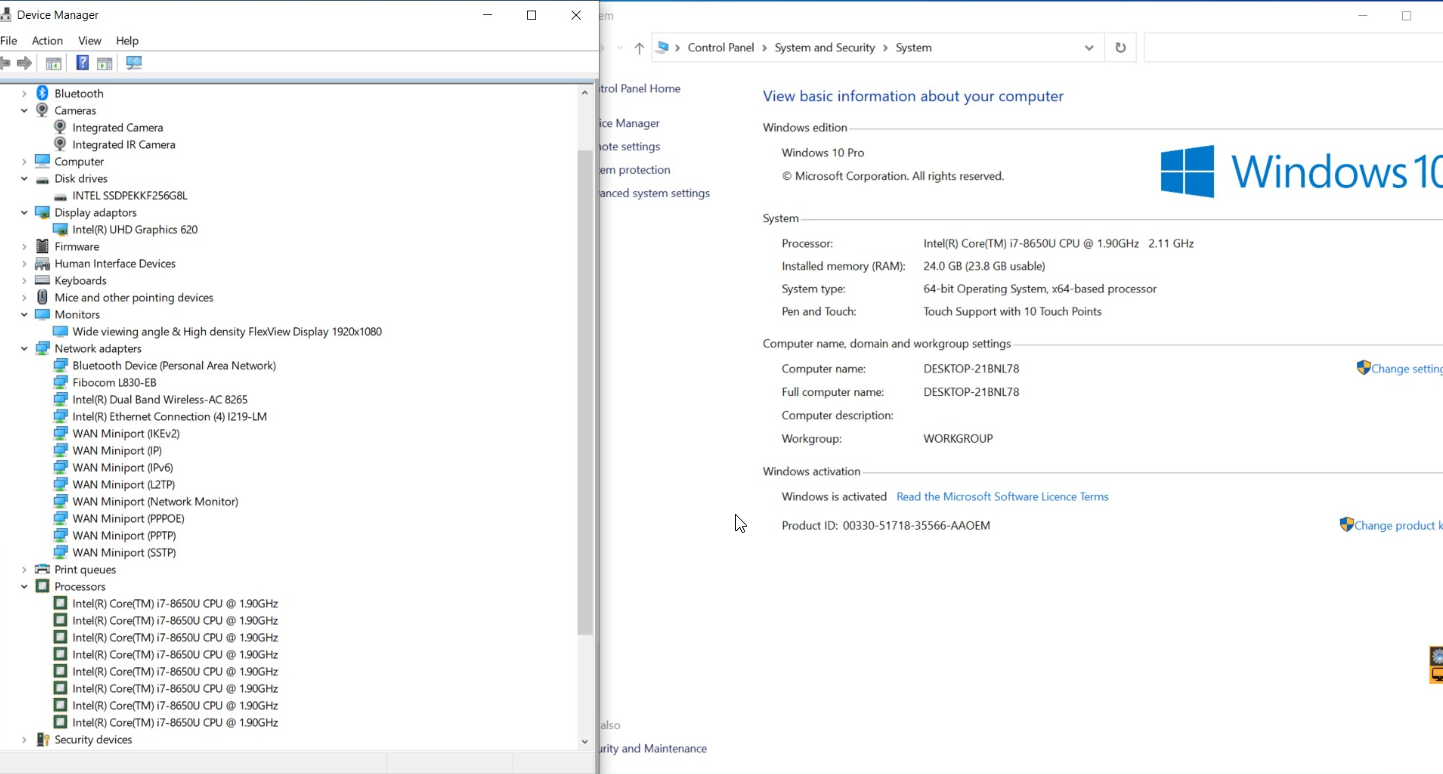1443x774 pixels.
Task: Select WAN Miniport (IKEv2)
Action: [x=125, y=433]
